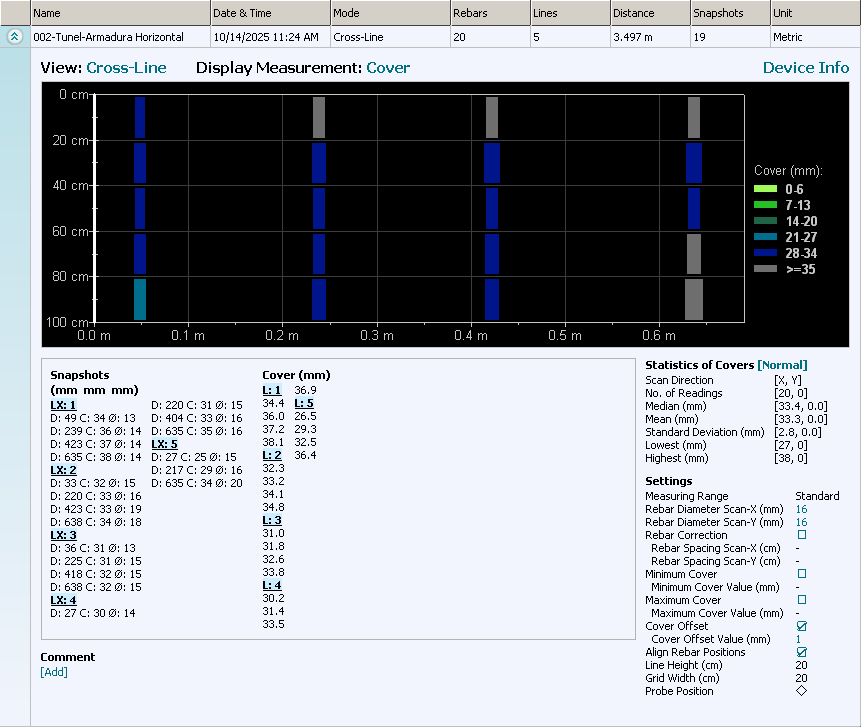Sort by the Name column header
The width and height of the screenshot is (861, 727).
click(x=120, y=13)
